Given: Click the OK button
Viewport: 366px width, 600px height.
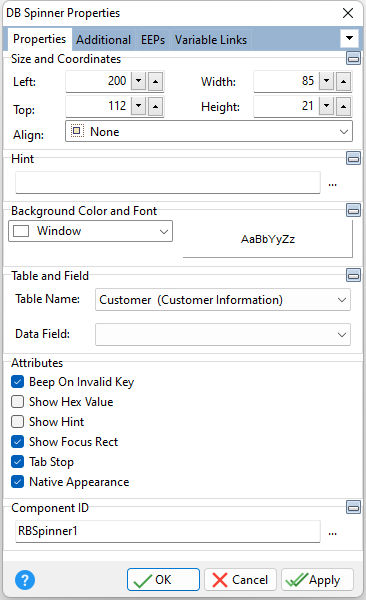Looking at the screenshot, I should (x=163, y=580).
